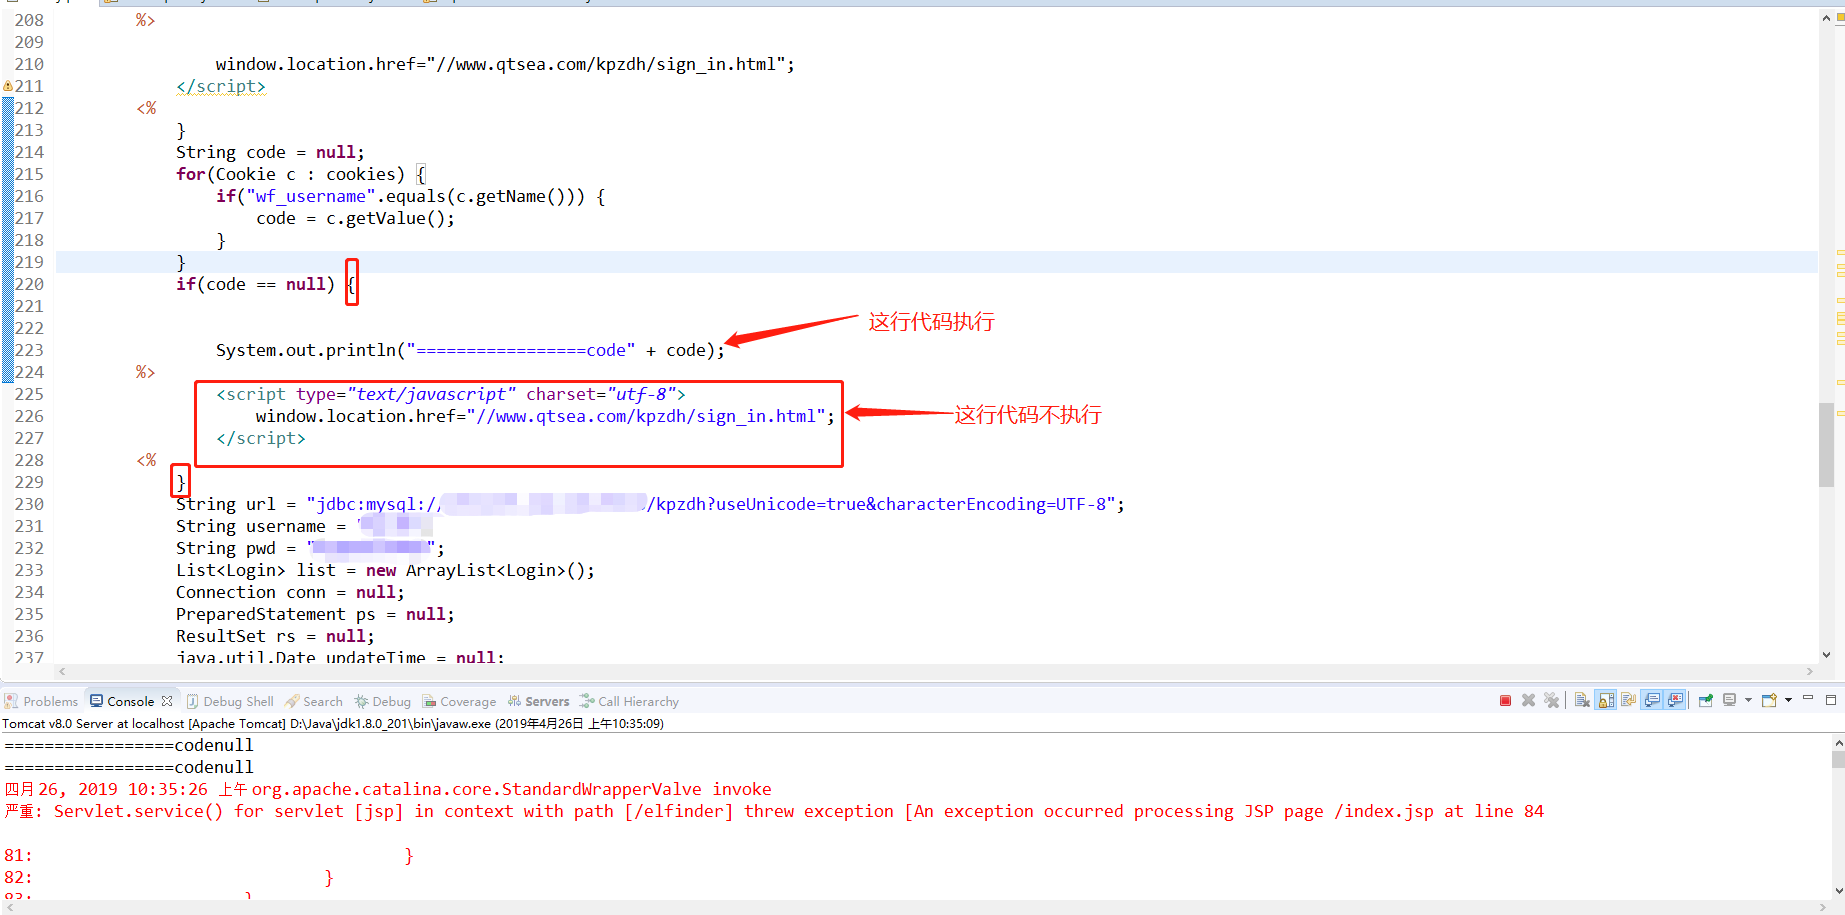Click line number 220 in gutter
This screenshot has width=1845, height=915.
click(29, 284)
